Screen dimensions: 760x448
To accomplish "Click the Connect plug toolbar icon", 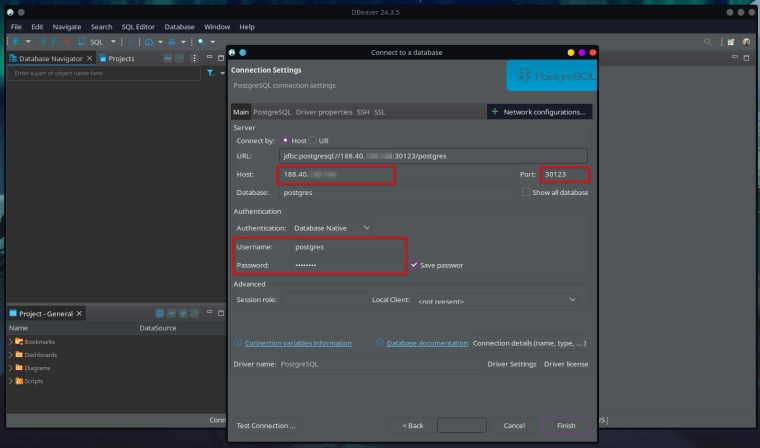I will click(43, 42).
